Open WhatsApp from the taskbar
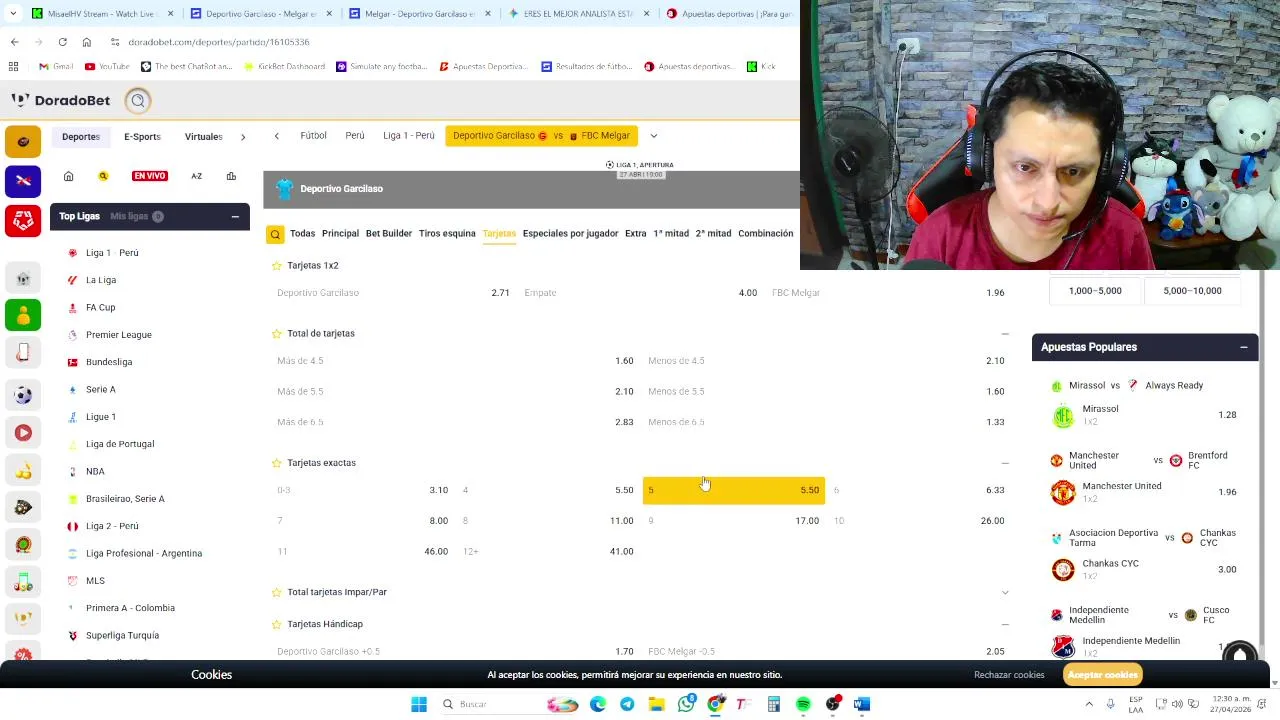The width and height of the screenshot is (1280, 720). click(x=686, y=704)
